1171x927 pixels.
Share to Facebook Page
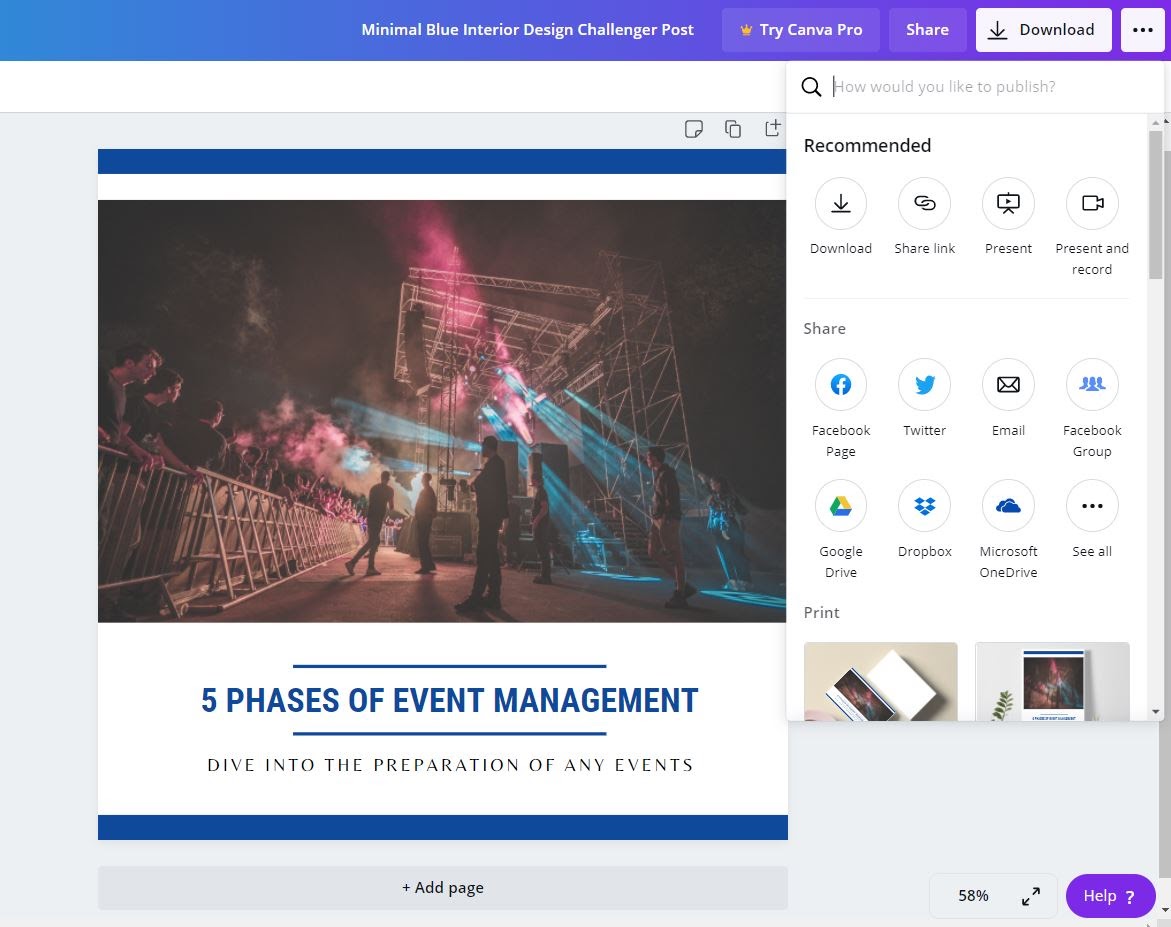(840, 385)
